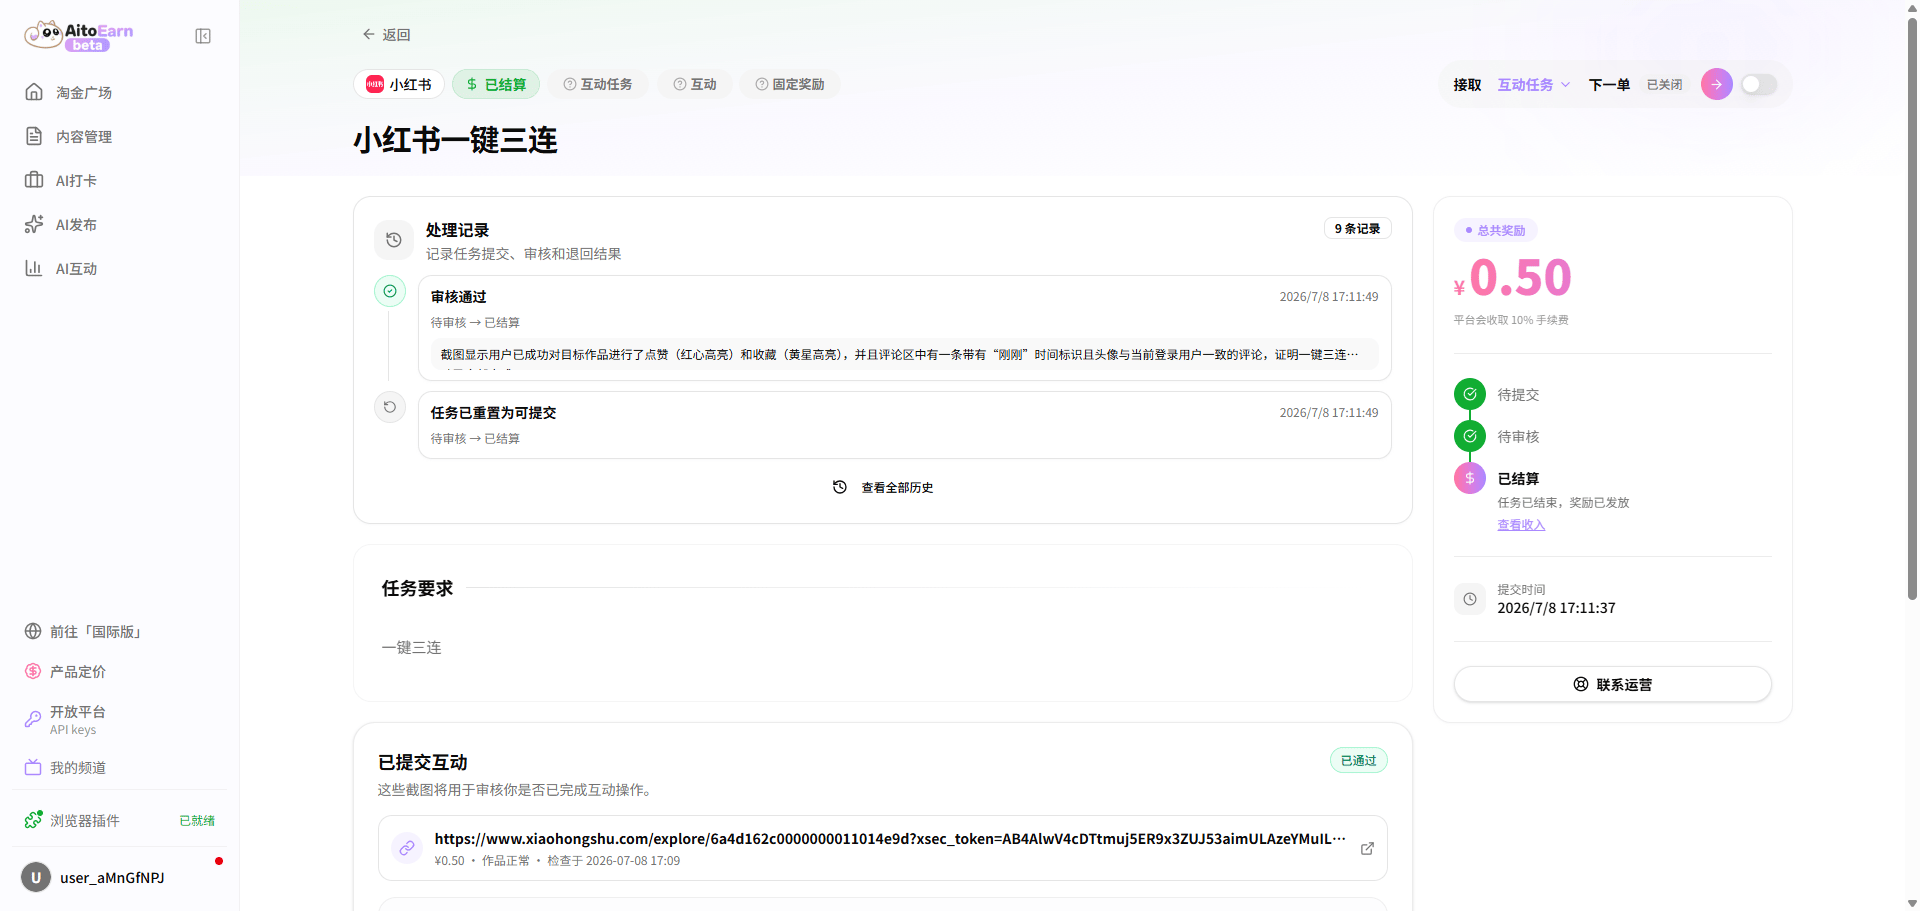
Task: Click the ¥0.50 reward amount
Action: click(x=1513, y=277)
